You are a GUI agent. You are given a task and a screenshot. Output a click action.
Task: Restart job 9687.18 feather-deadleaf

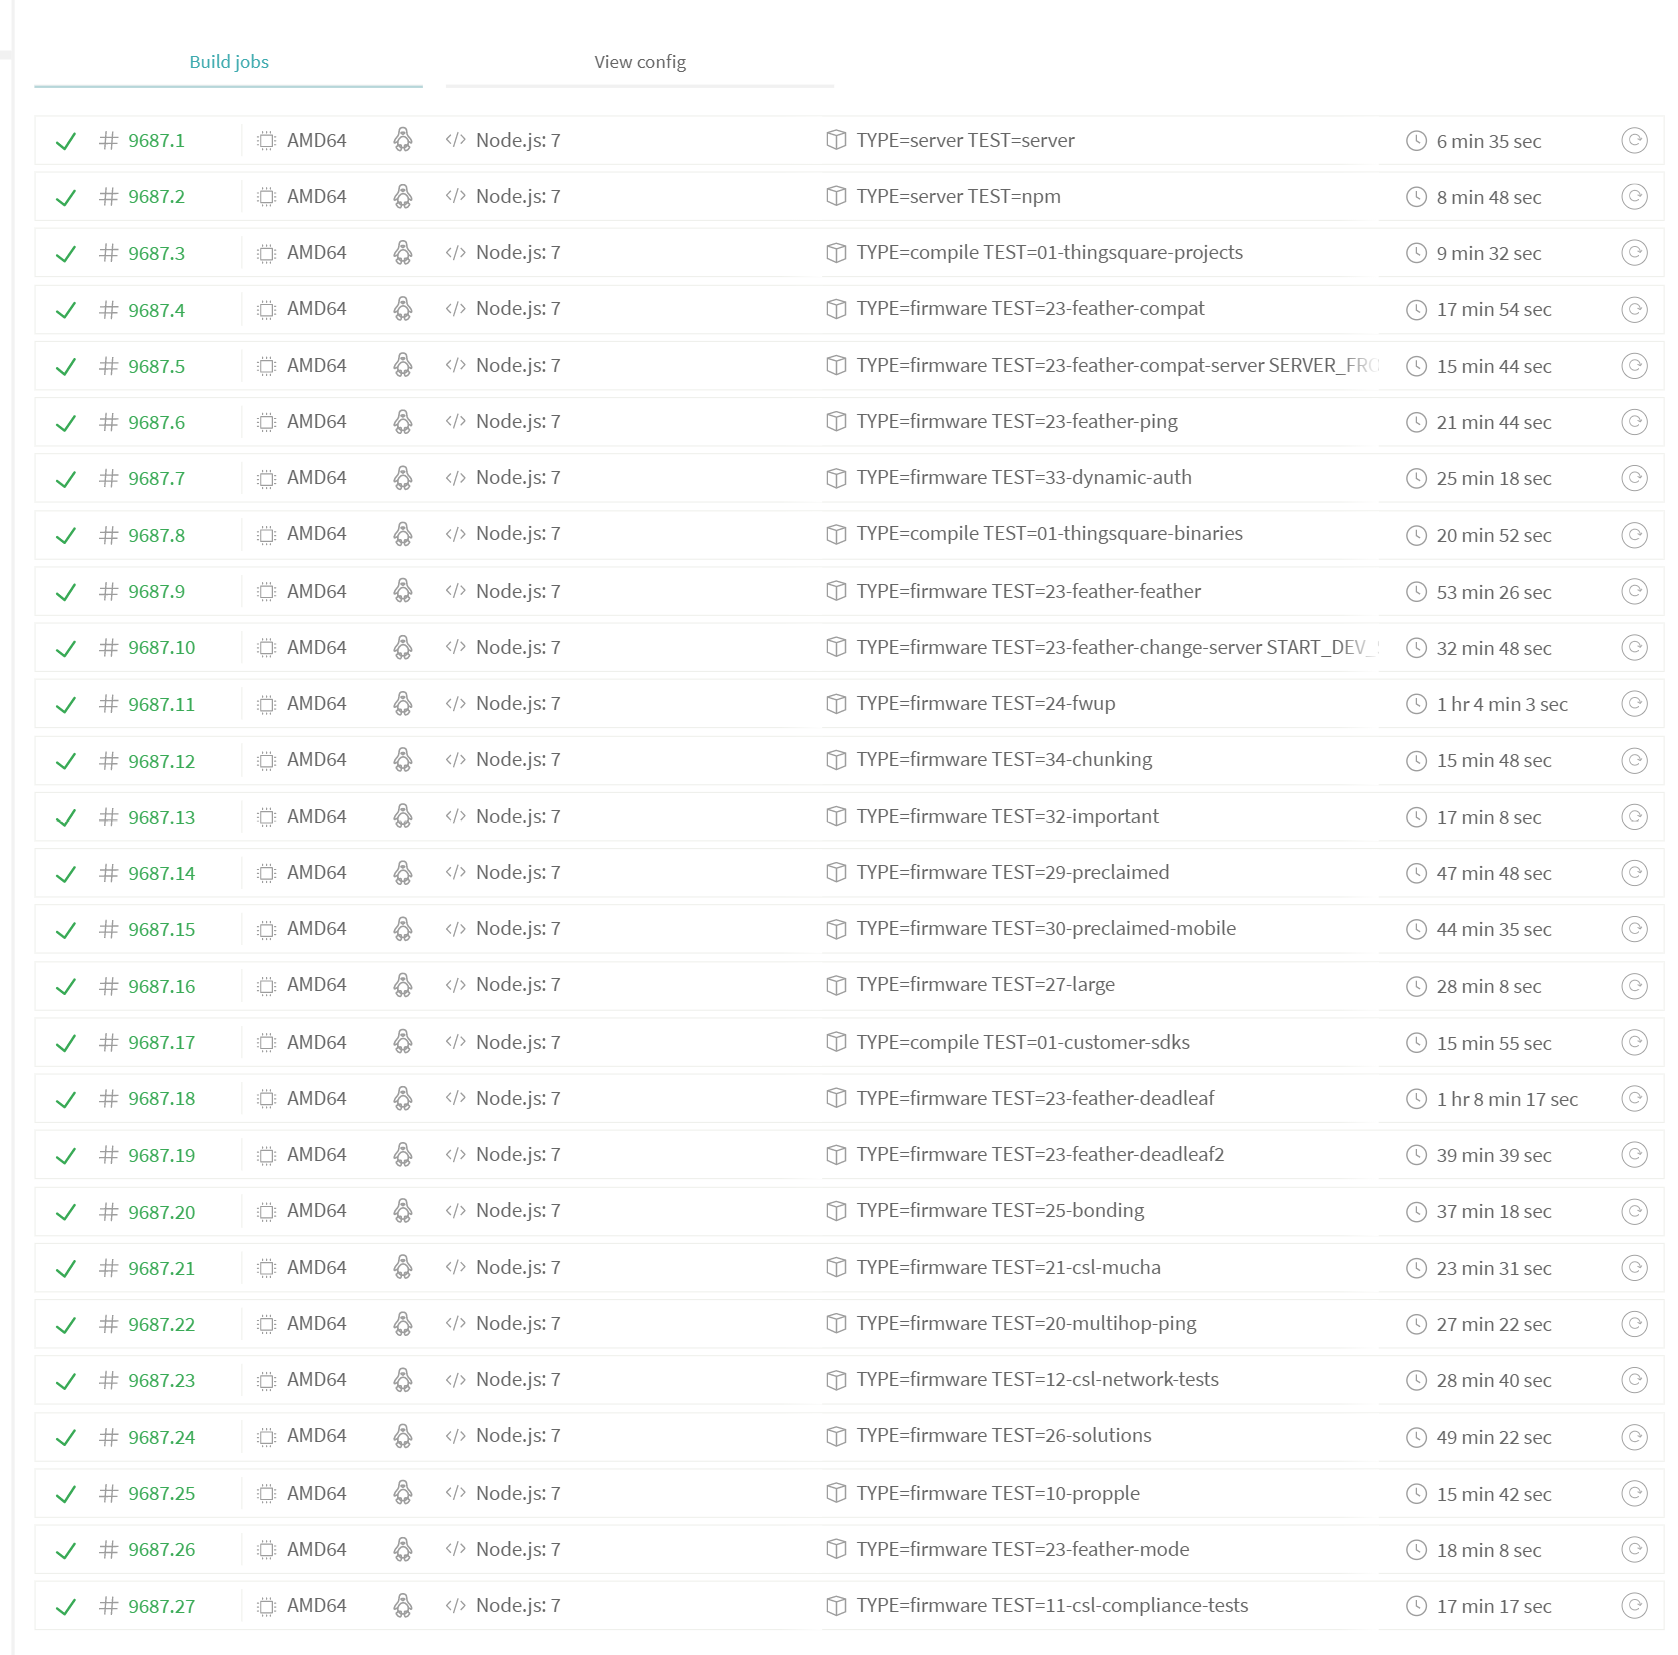pos(1634,1098)
